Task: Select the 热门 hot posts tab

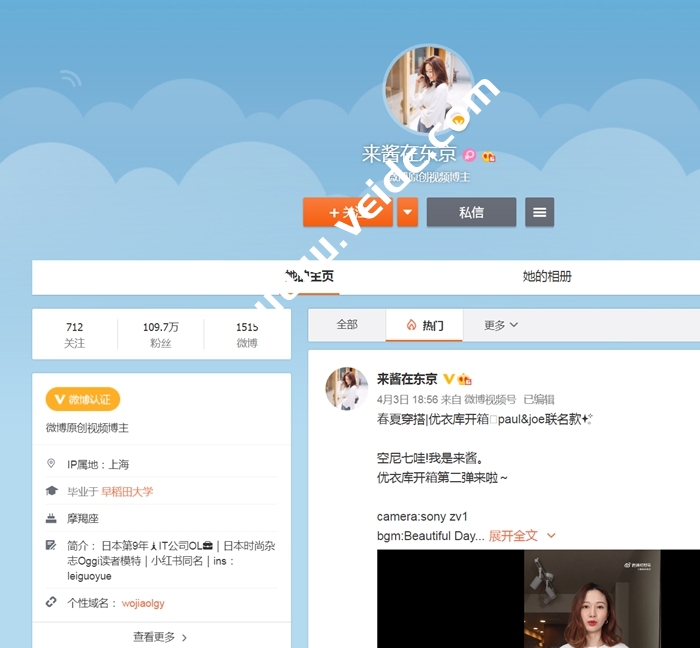Action: 424,325
